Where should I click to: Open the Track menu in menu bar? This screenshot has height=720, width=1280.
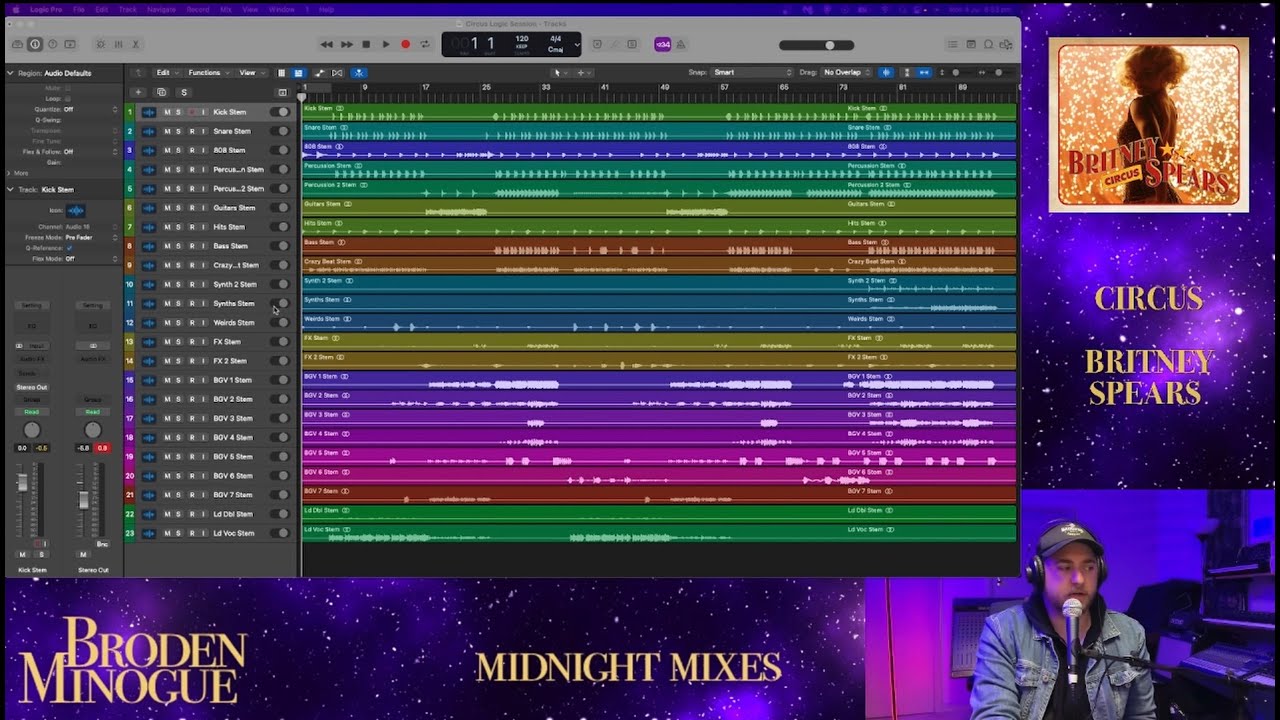128,9
